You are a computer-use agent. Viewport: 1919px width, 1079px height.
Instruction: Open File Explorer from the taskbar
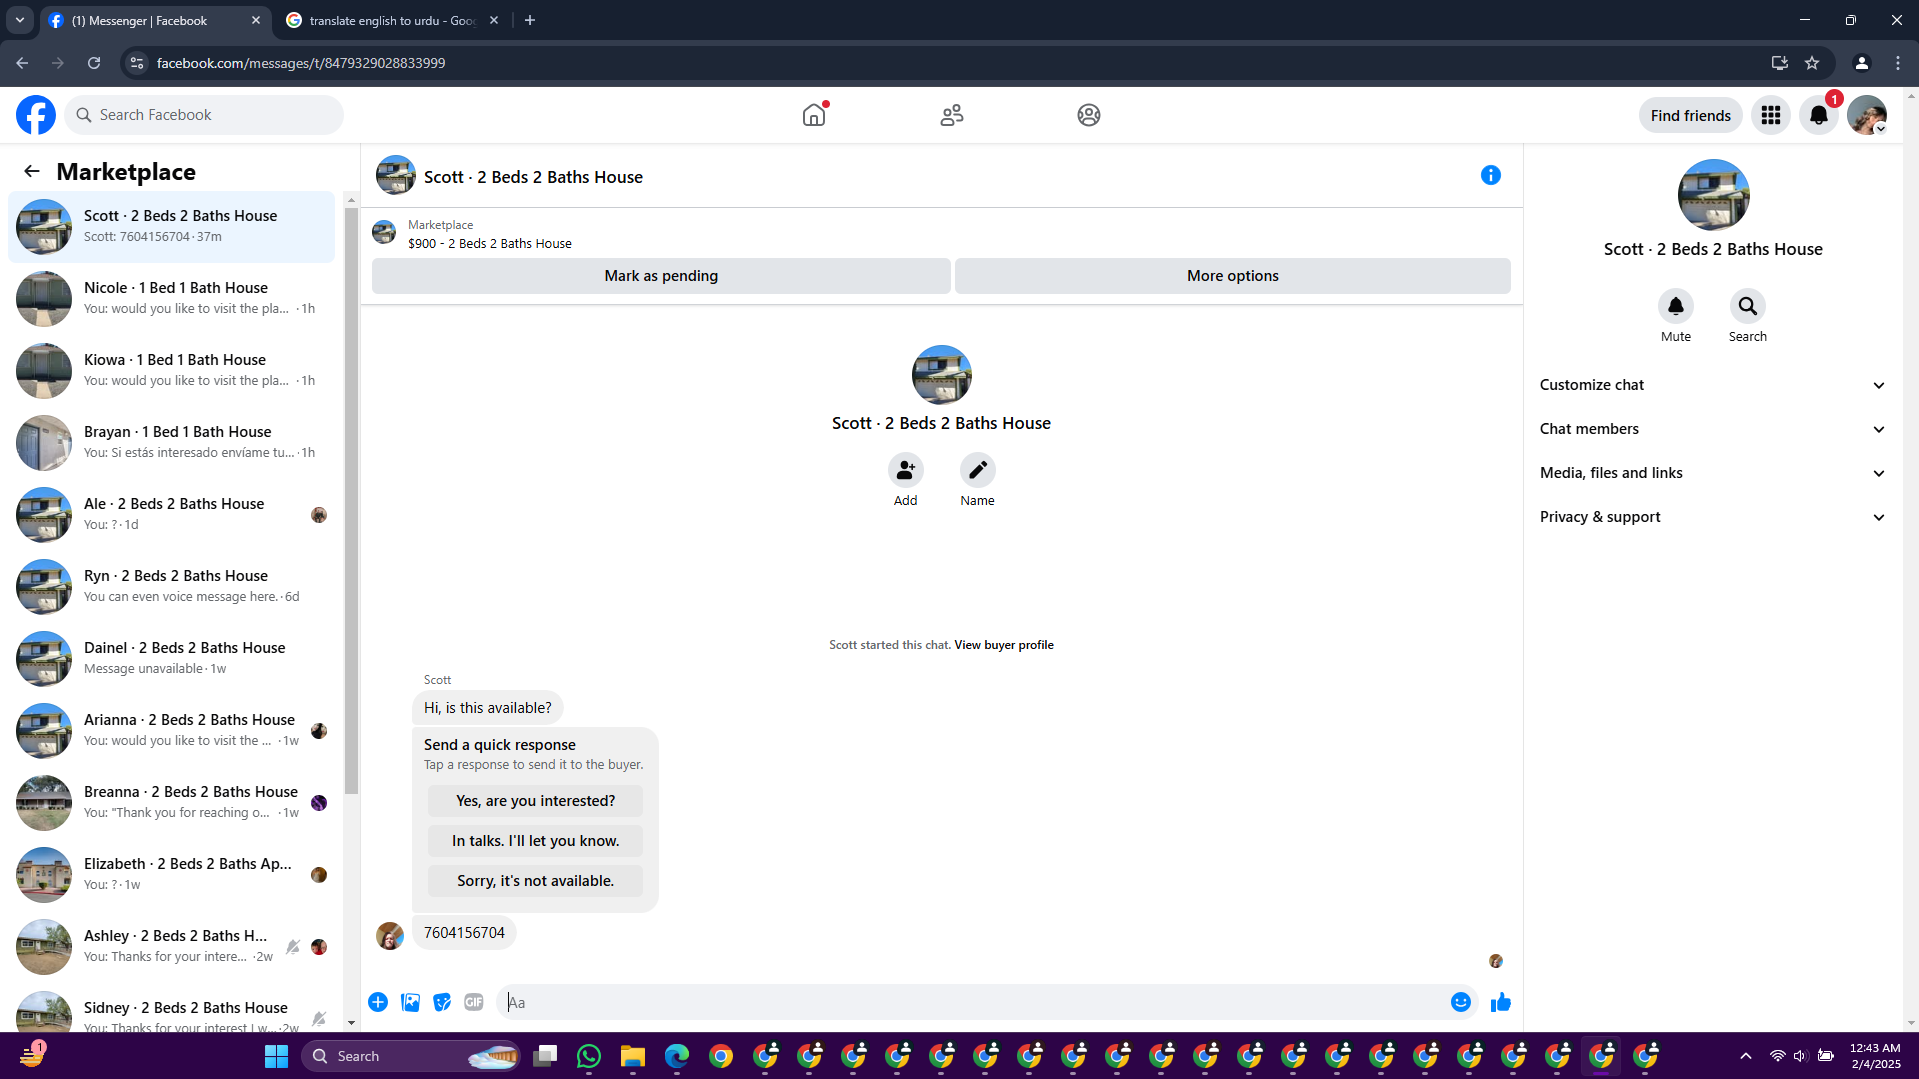point(633,1056)
